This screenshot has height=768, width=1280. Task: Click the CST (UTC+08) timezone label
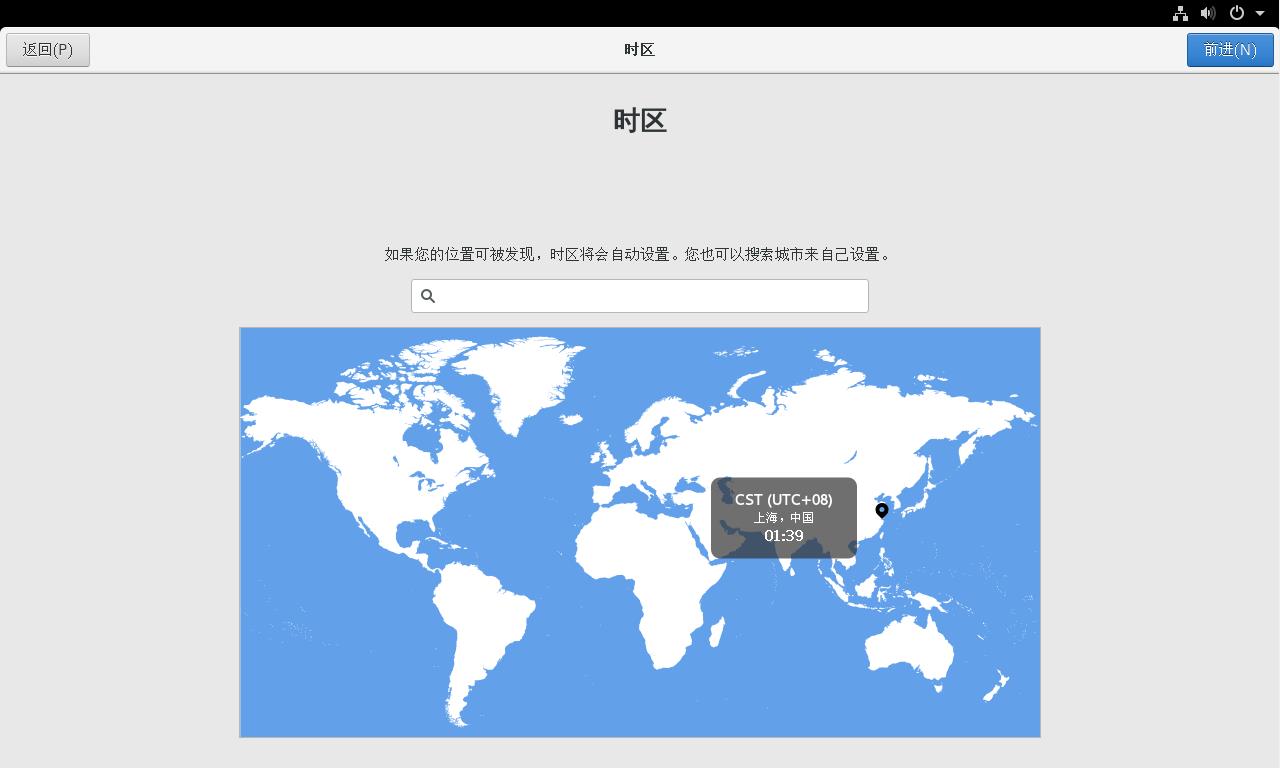[783, 499]
